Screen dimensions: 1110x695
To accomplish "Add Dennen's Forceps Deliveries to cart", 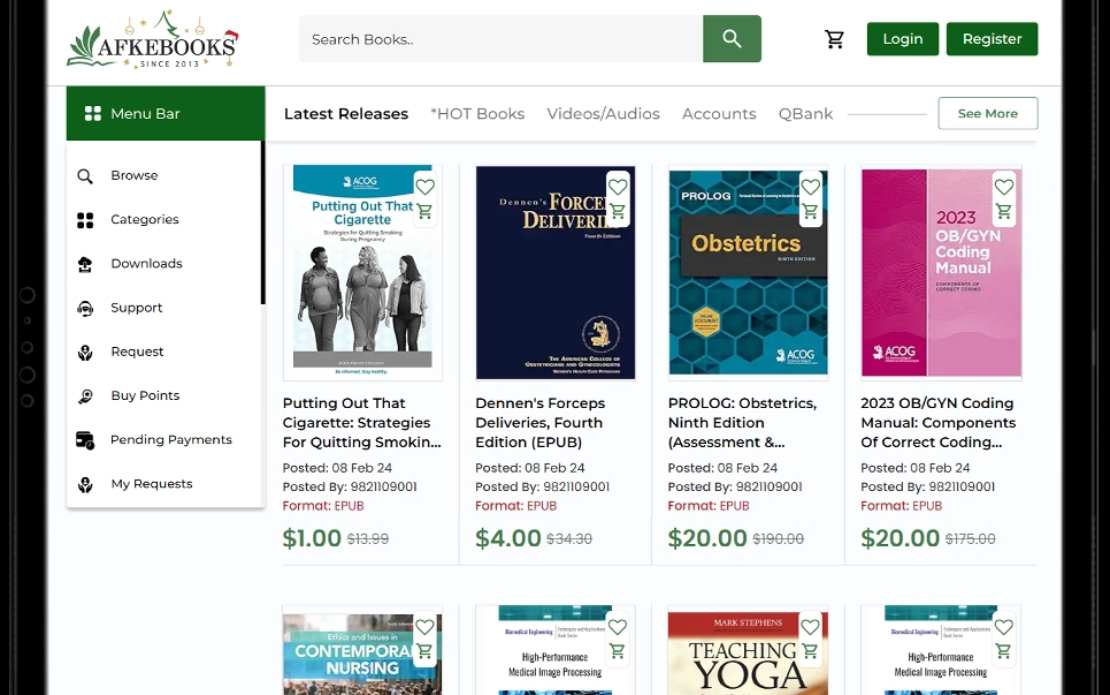I will pyautogui.click(x=617, y=211).
